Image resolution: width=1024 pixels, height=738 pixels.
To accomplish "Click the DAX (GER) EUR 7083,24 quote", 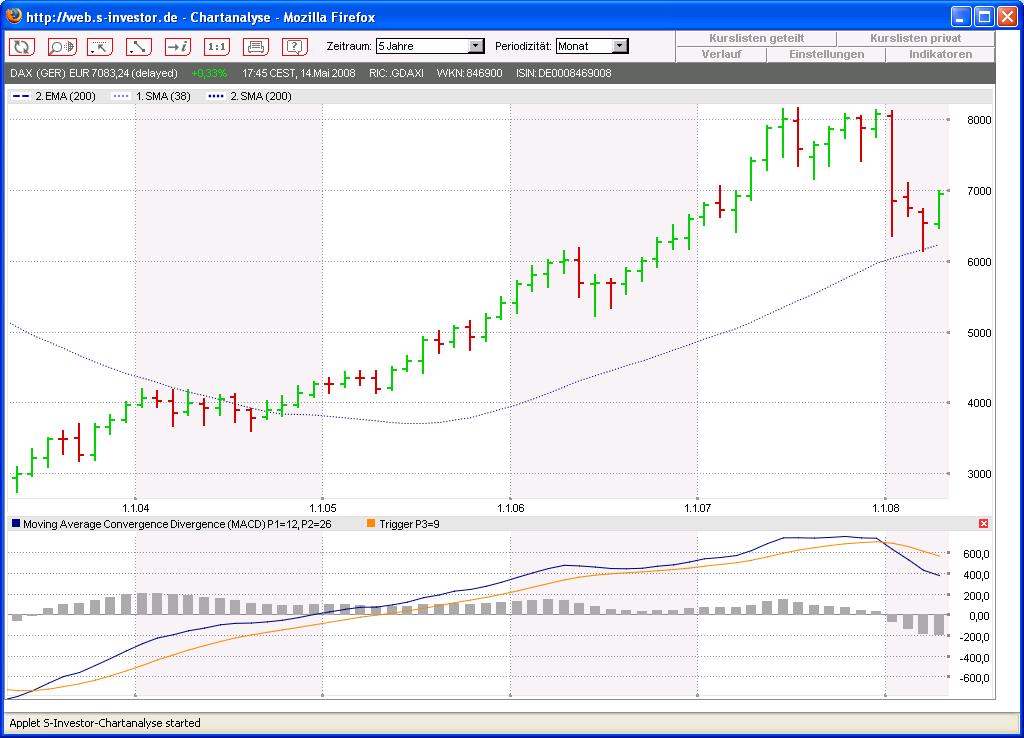I will [x=94, y=73].
